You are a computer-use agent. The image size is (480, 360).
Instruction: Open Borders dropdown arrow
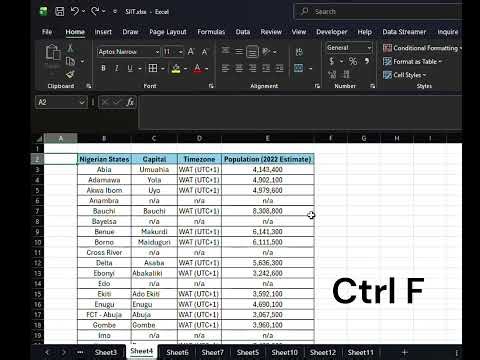coord(163,69)
